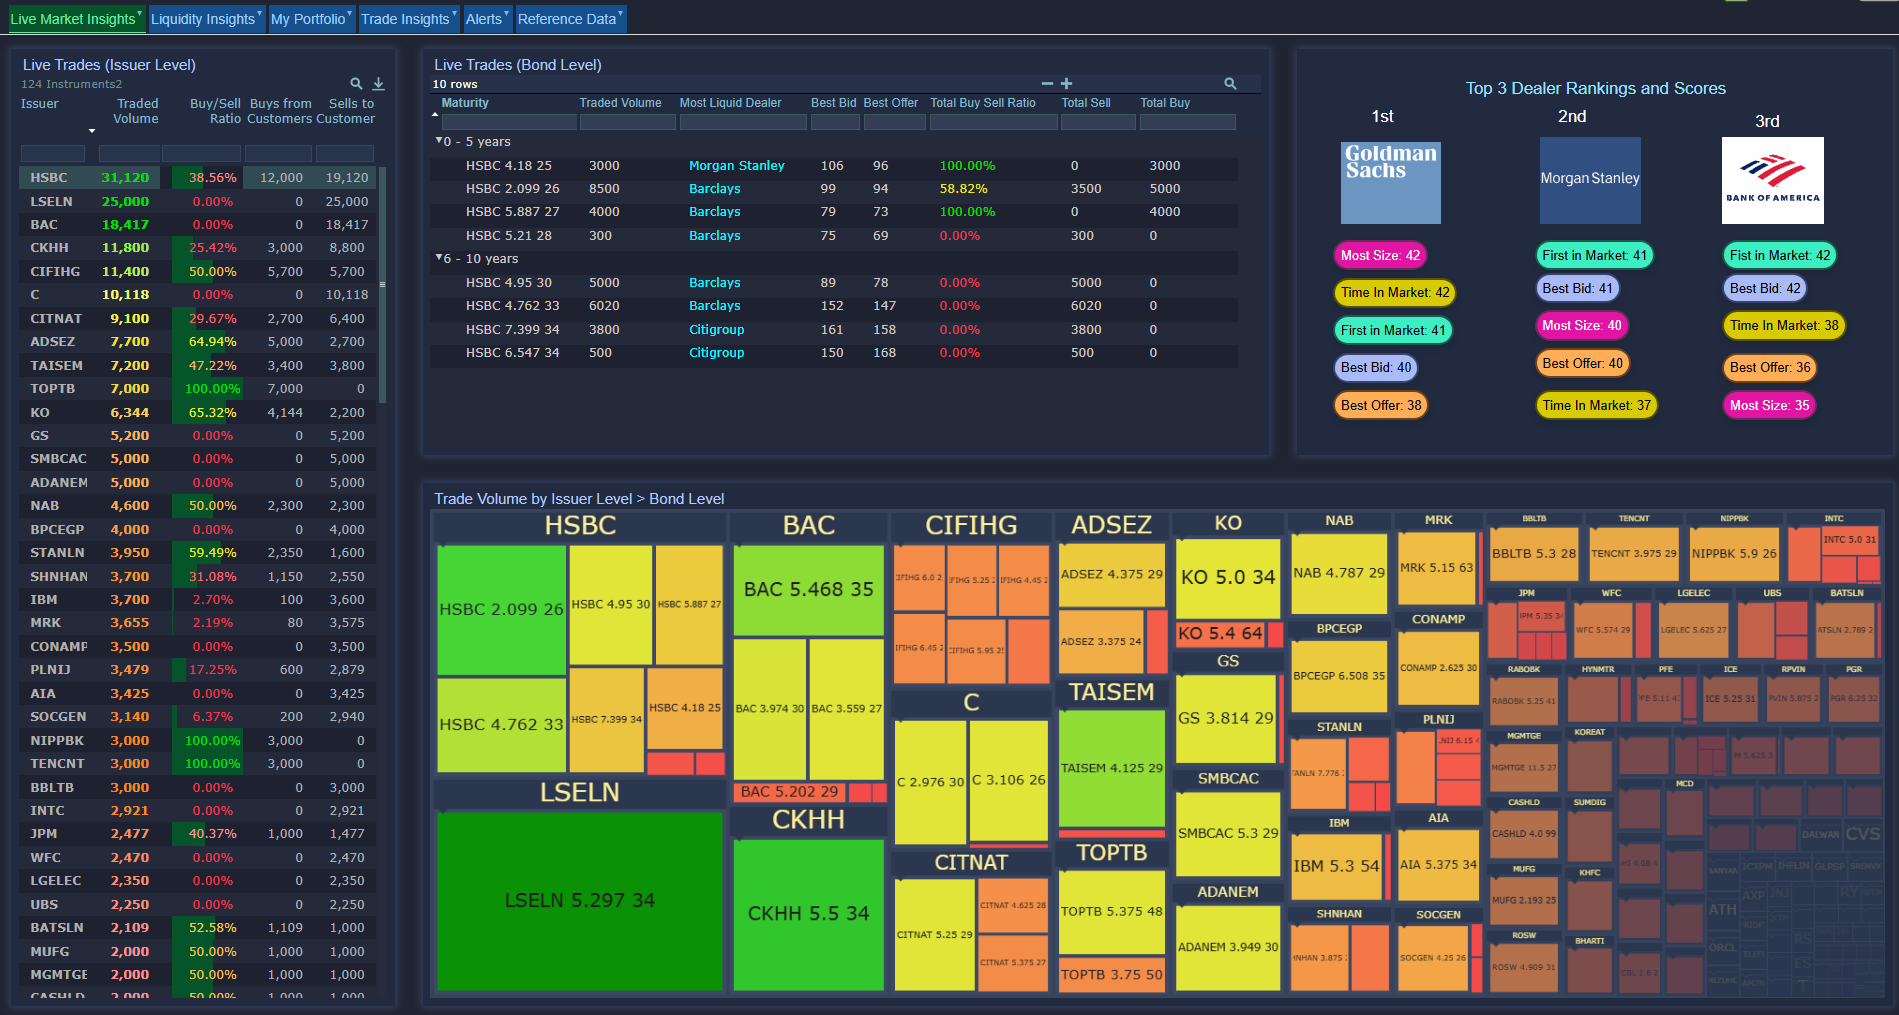Select the LSELN issuer row

pos(198,201)
